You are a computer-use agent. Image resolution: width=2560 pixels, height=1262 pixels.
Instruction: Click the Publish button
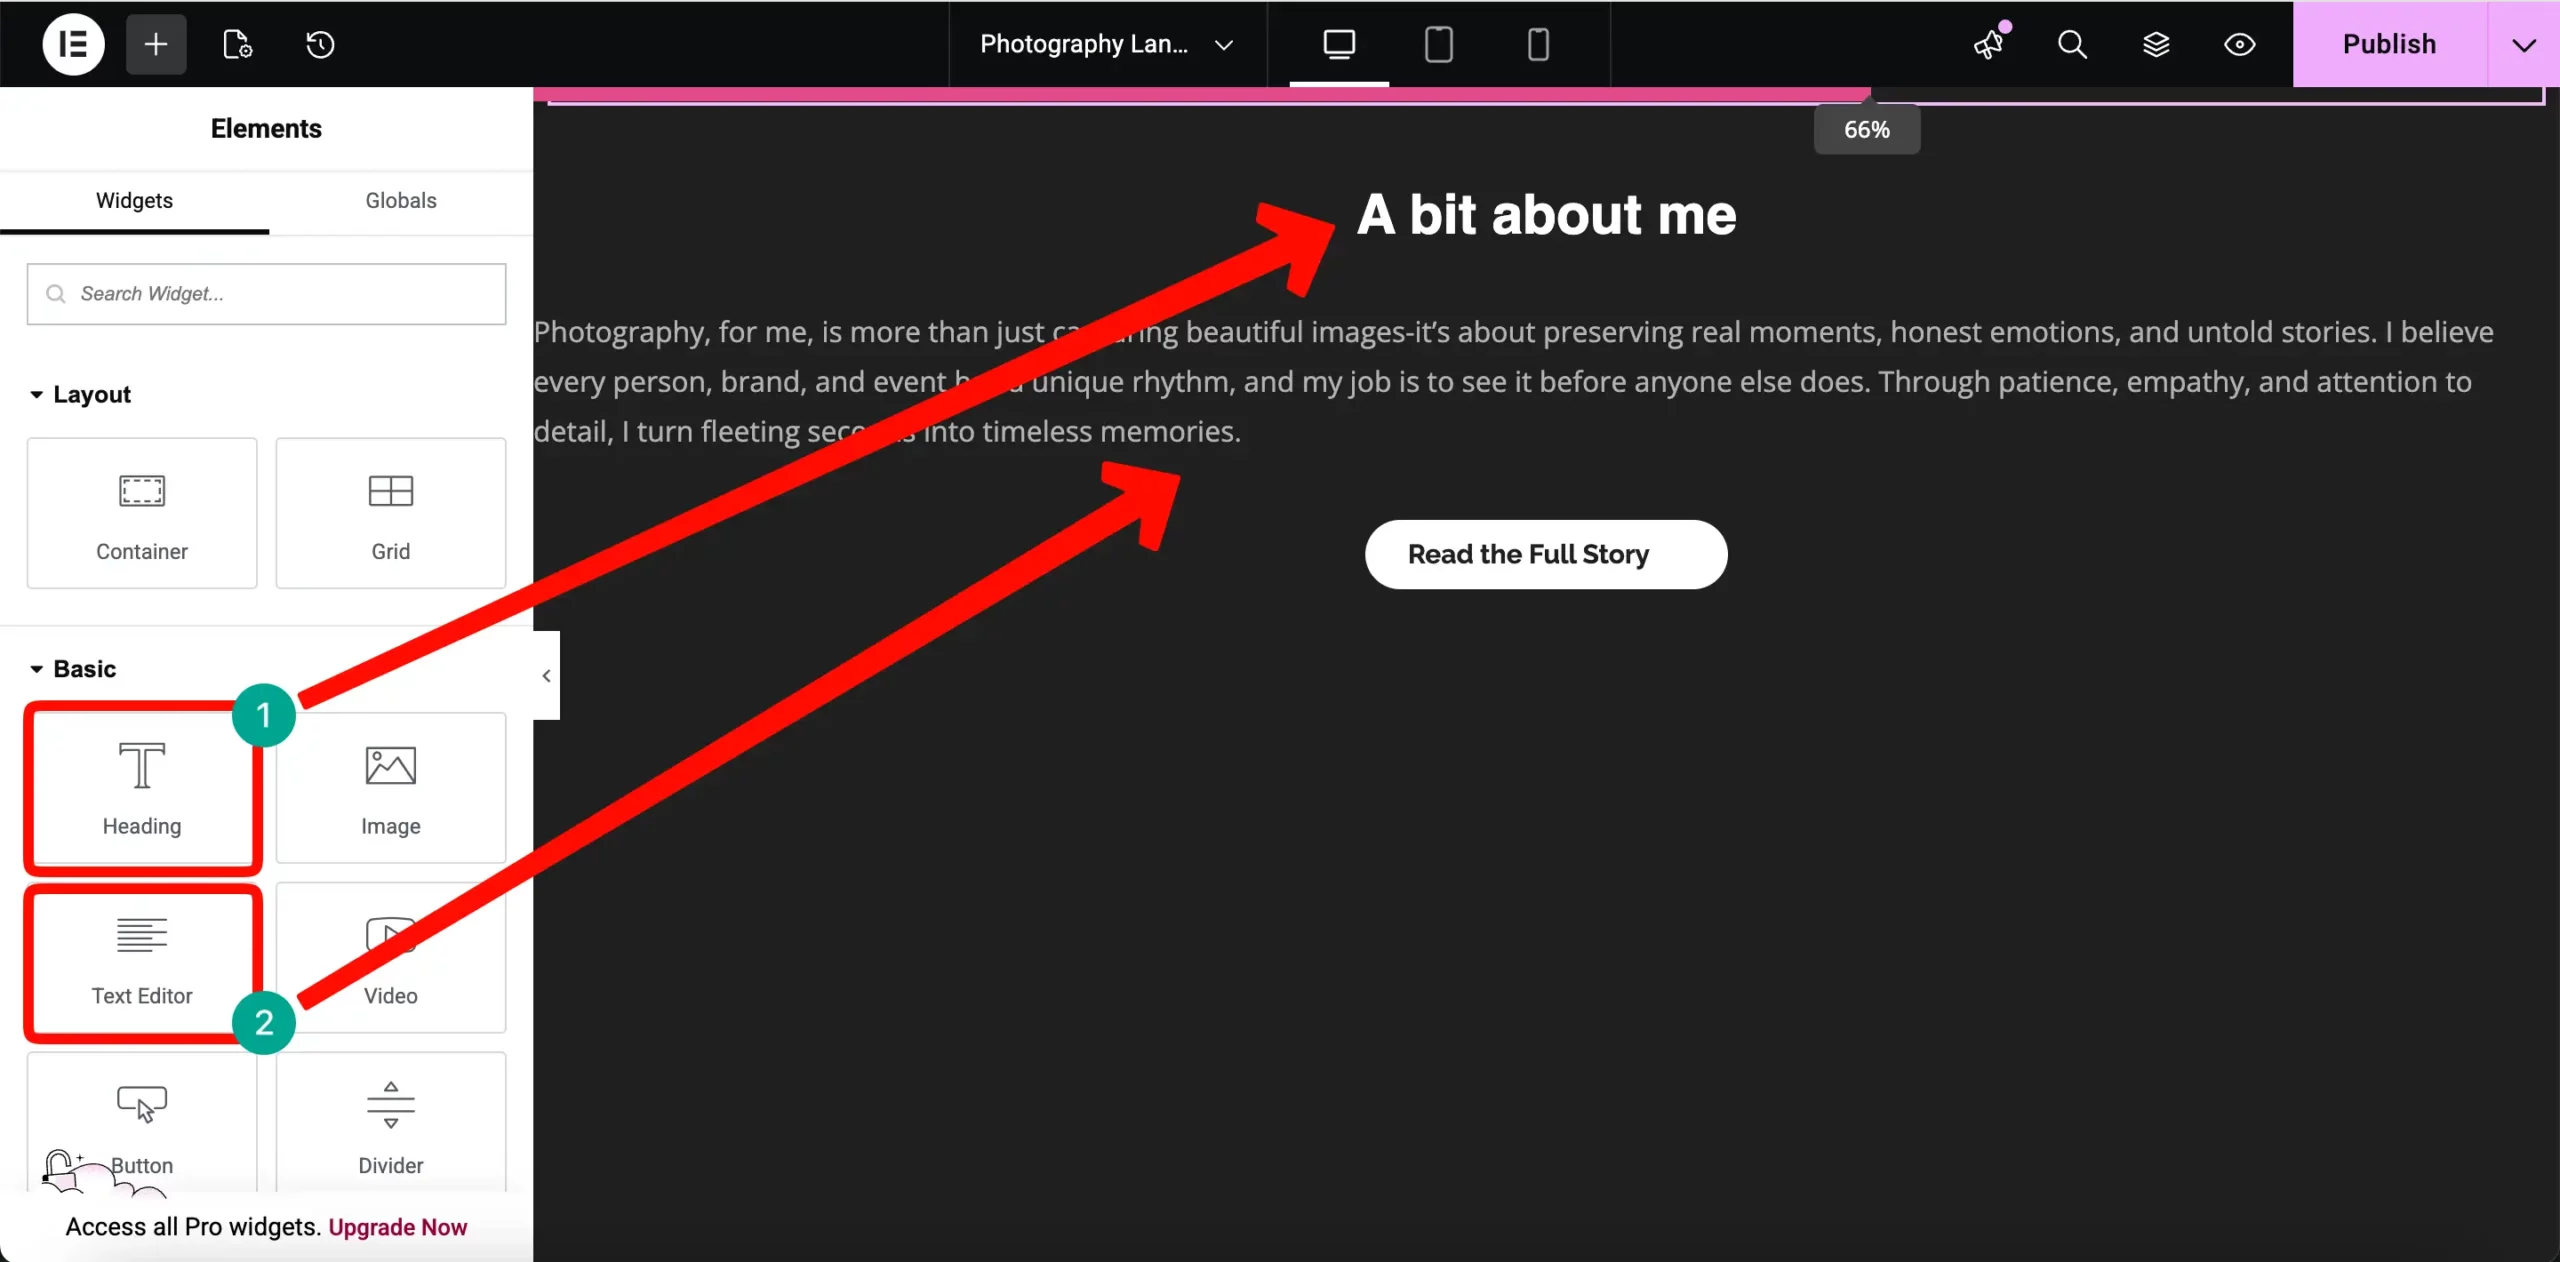(x=2388, y=44)
